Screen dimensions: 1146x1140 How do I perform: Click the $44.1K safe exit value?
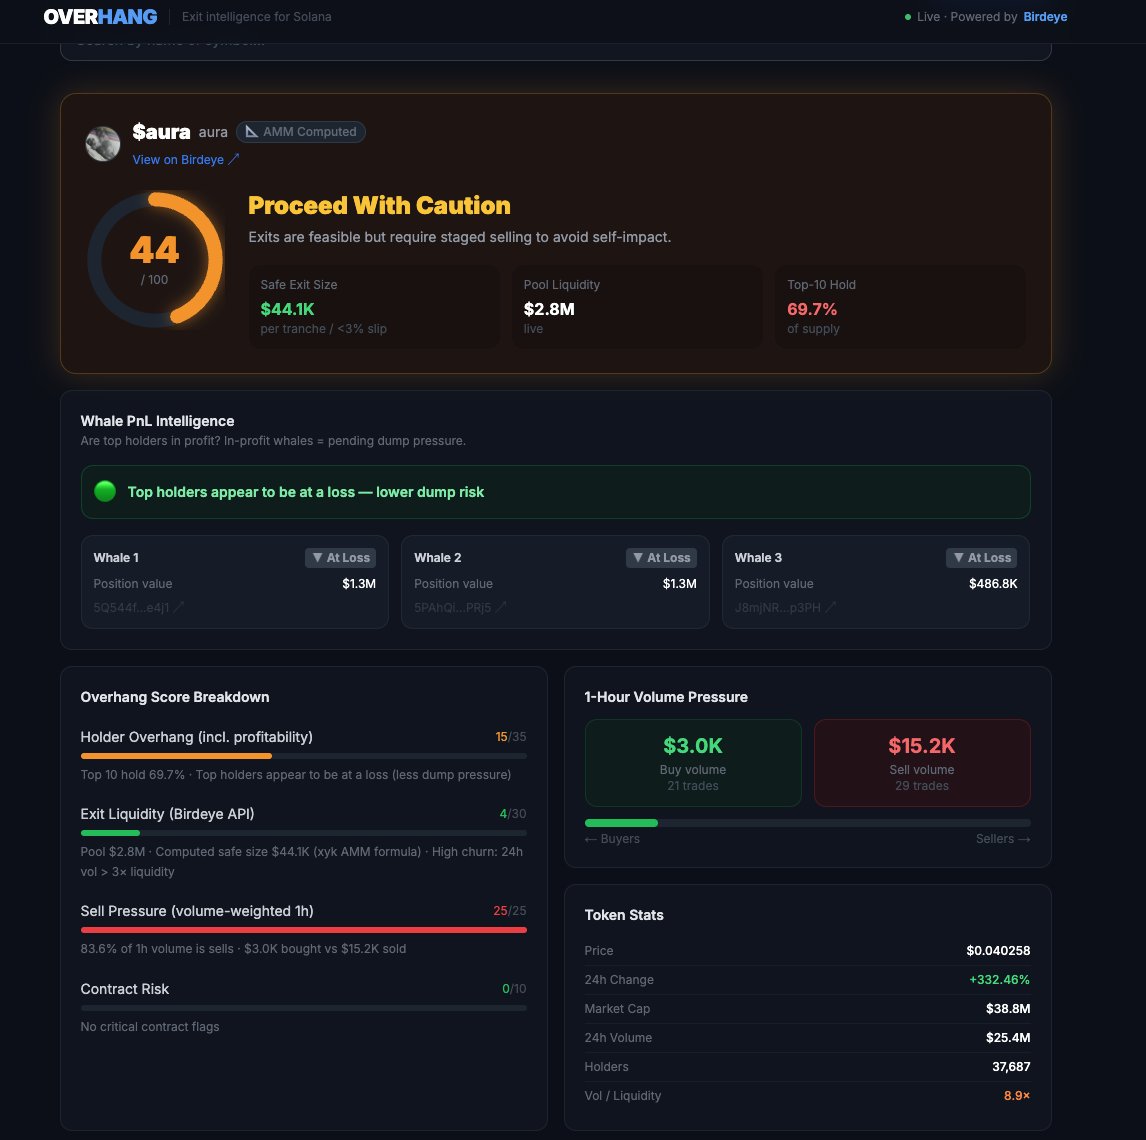tap(287, 309)
